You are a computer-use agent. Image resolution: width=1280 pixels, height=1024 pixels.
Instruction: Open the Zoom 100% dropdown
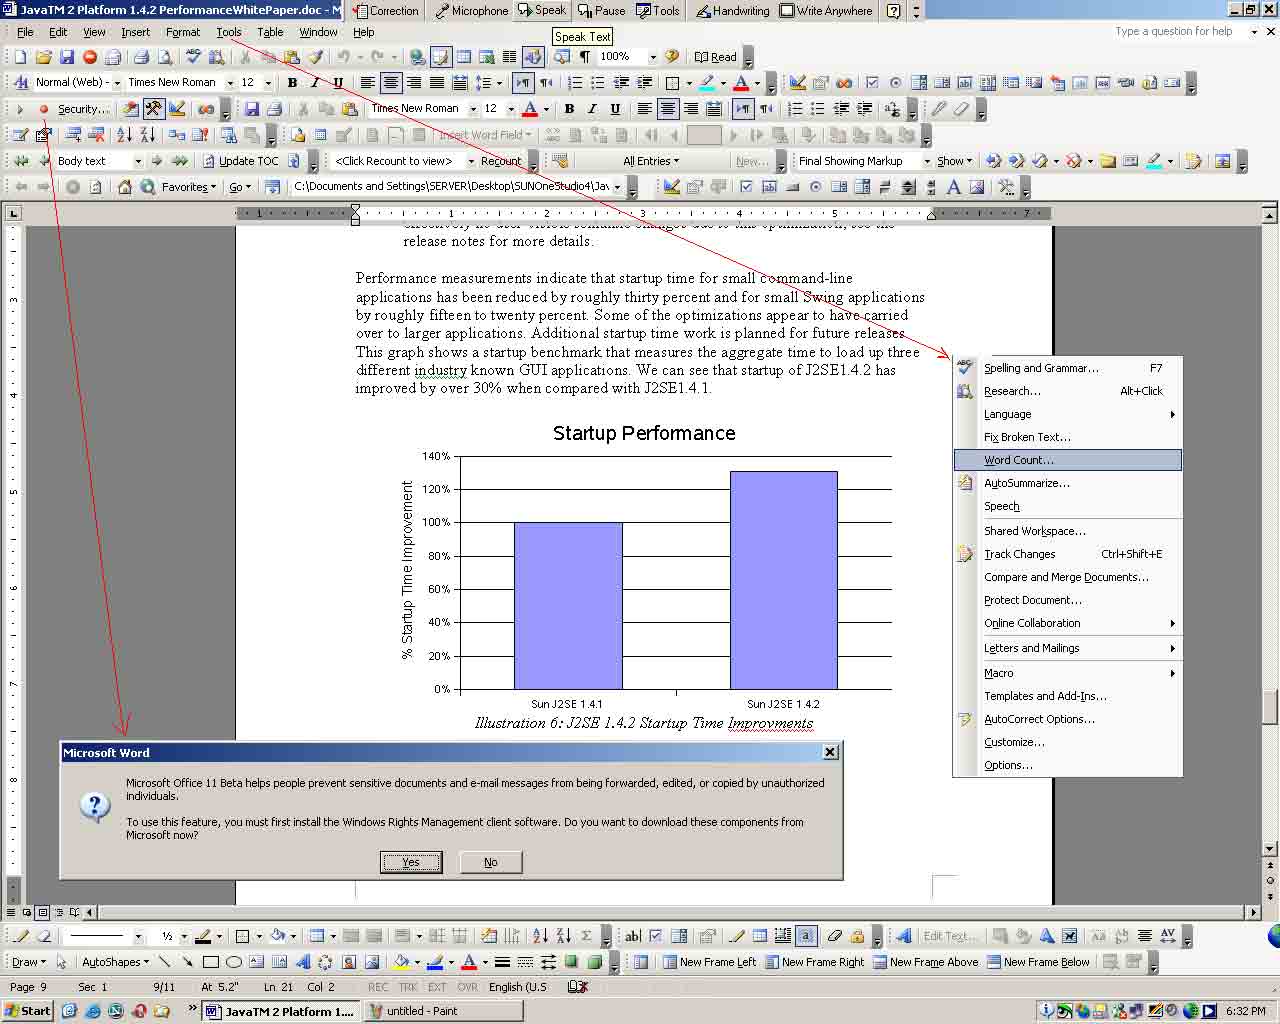tap(653, 57)
